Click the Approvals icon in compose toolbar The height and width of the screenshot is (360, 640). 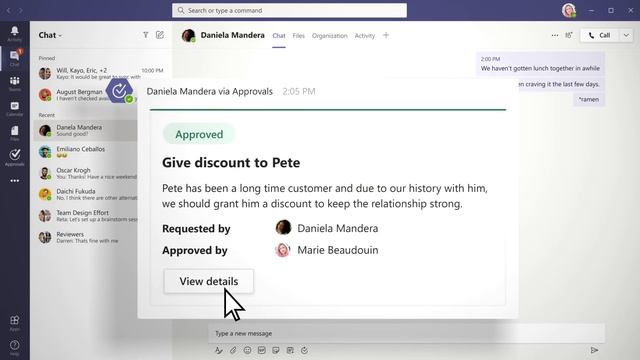click(x=304, y=350)
